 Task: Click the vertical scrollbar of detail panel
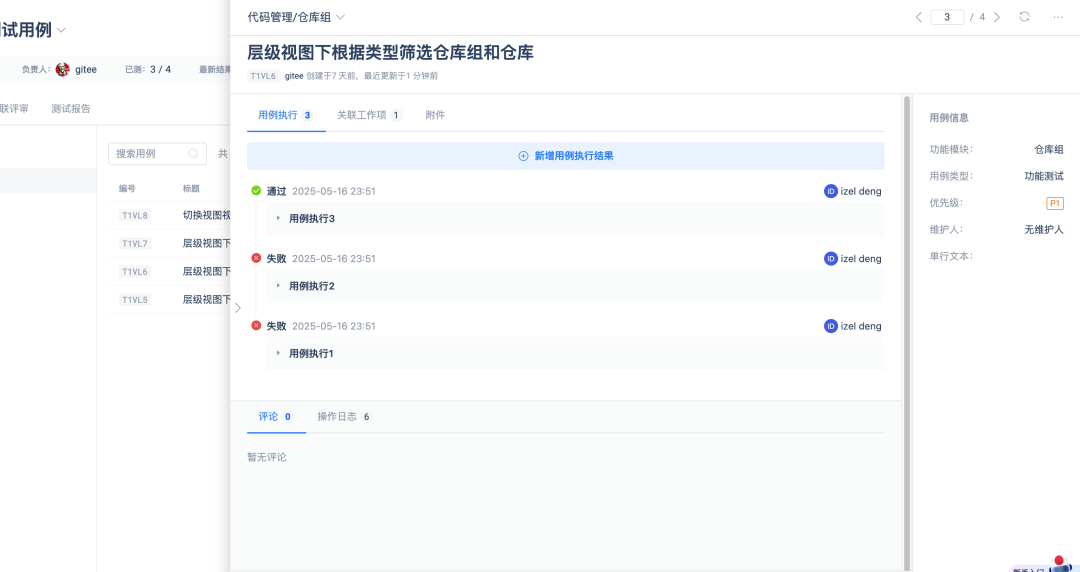907,300
